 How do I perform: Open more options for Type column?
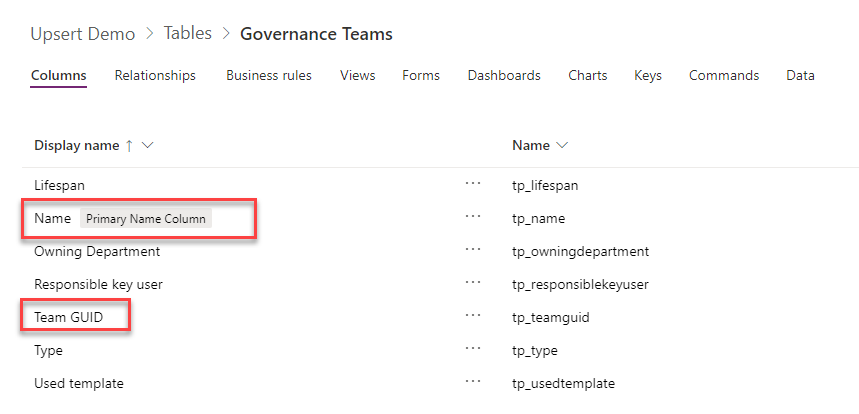click(x=473, y=350)
